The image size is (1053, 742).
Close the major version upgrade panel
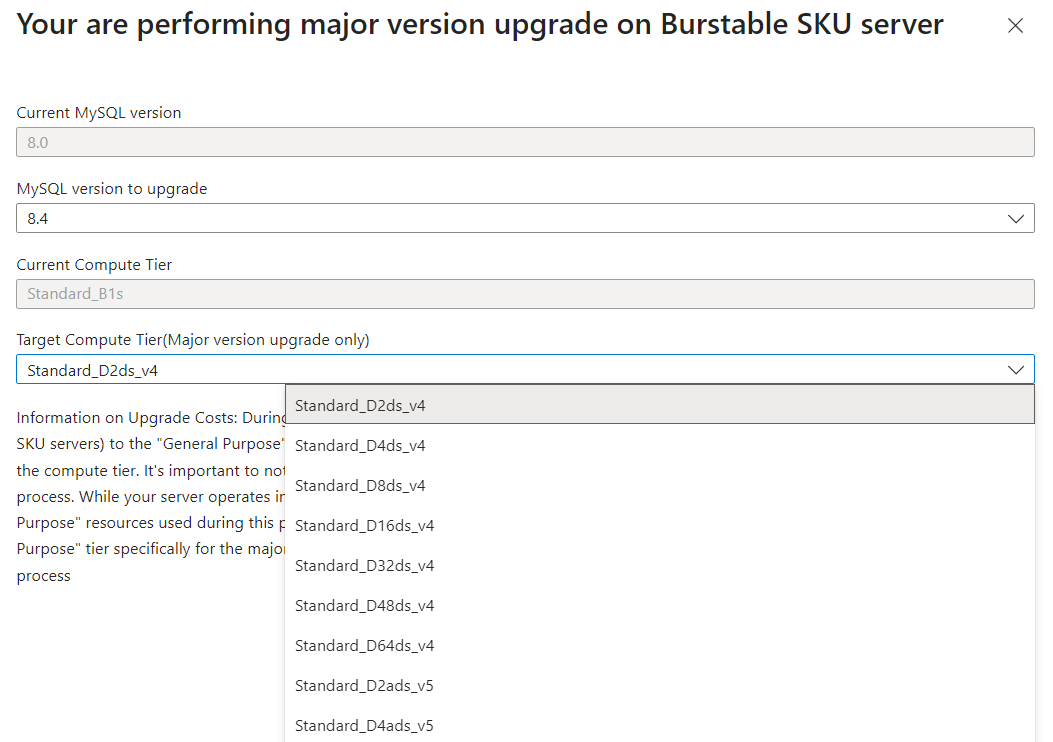pos(1015,27)
